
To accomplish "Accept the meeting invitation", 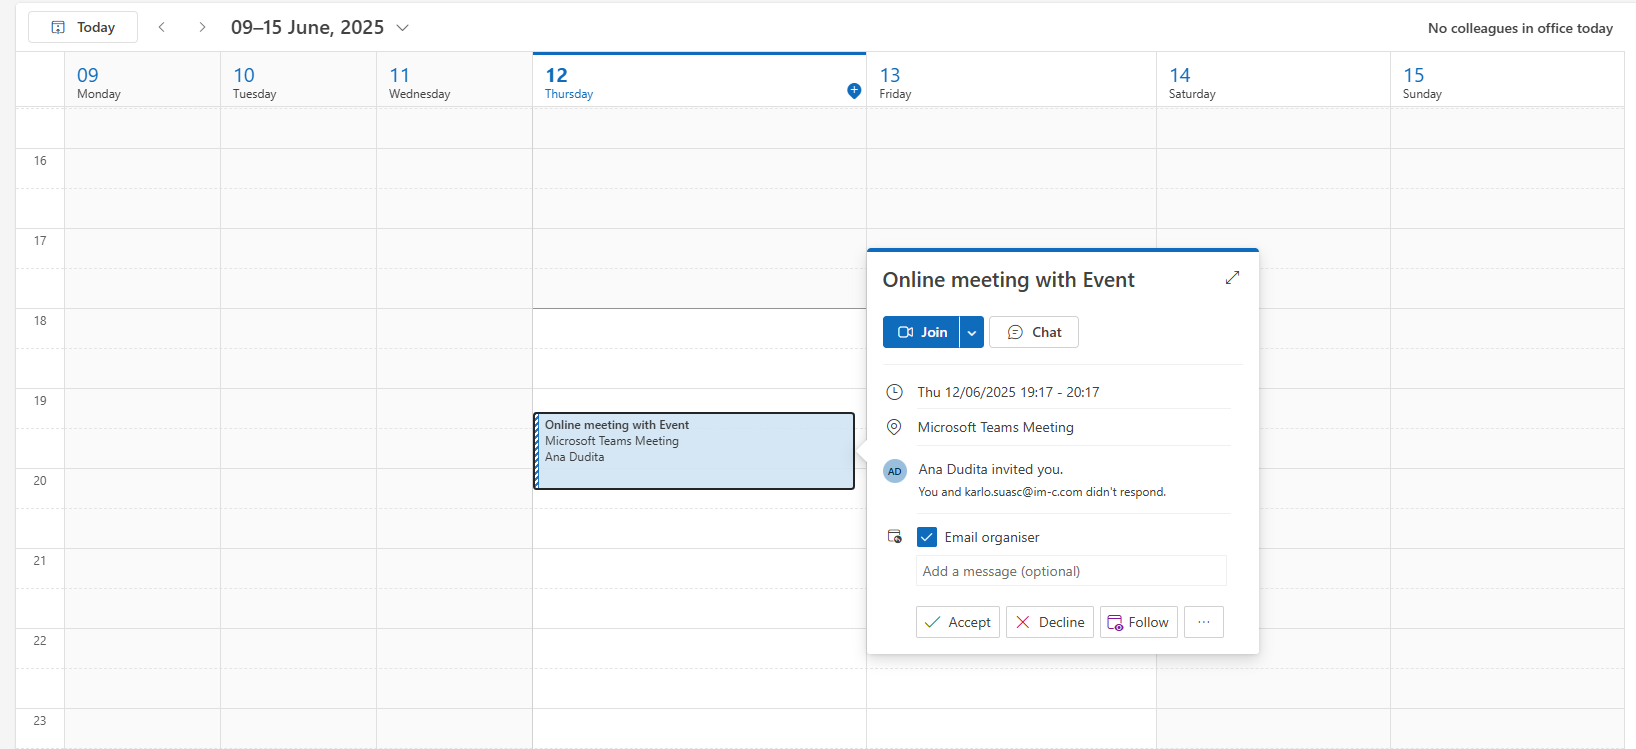I will click(x=957, y=622).
